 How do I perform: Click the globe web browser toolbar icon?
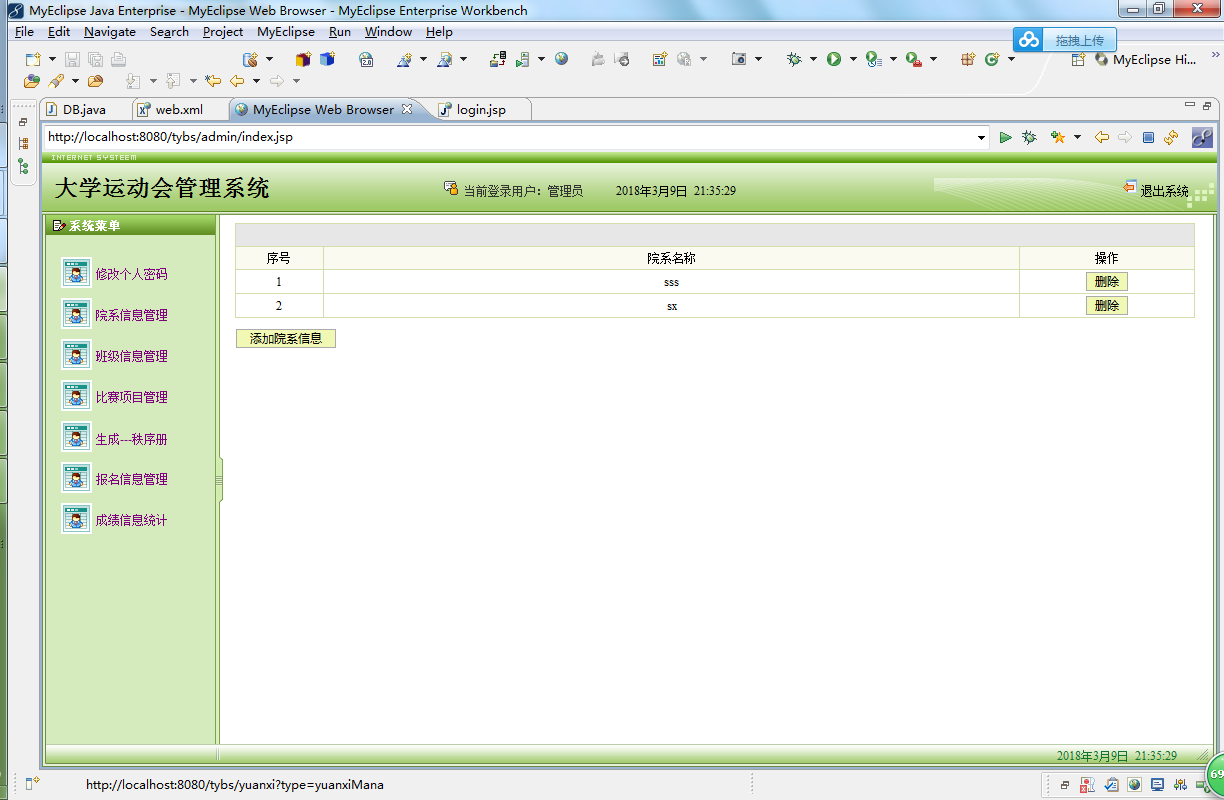click(x=562, y=60)
